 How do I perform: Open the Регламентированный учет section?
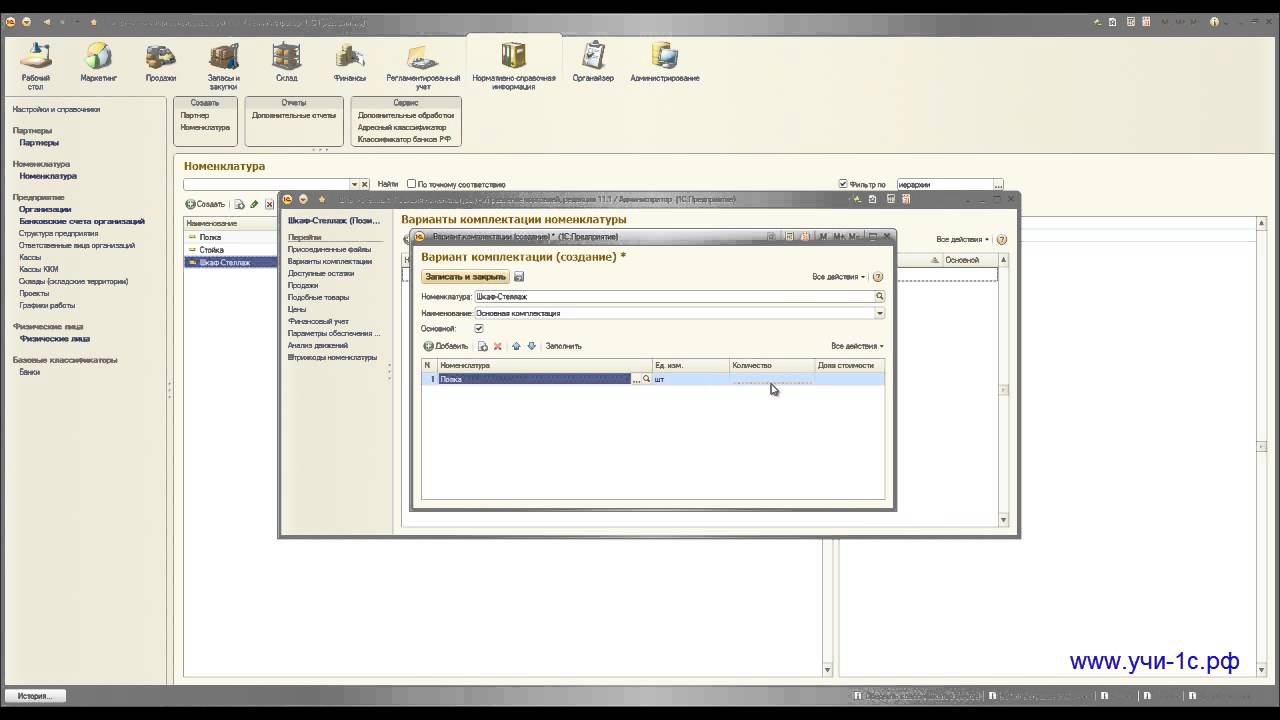pyautogui.click(x=423, y=66)
